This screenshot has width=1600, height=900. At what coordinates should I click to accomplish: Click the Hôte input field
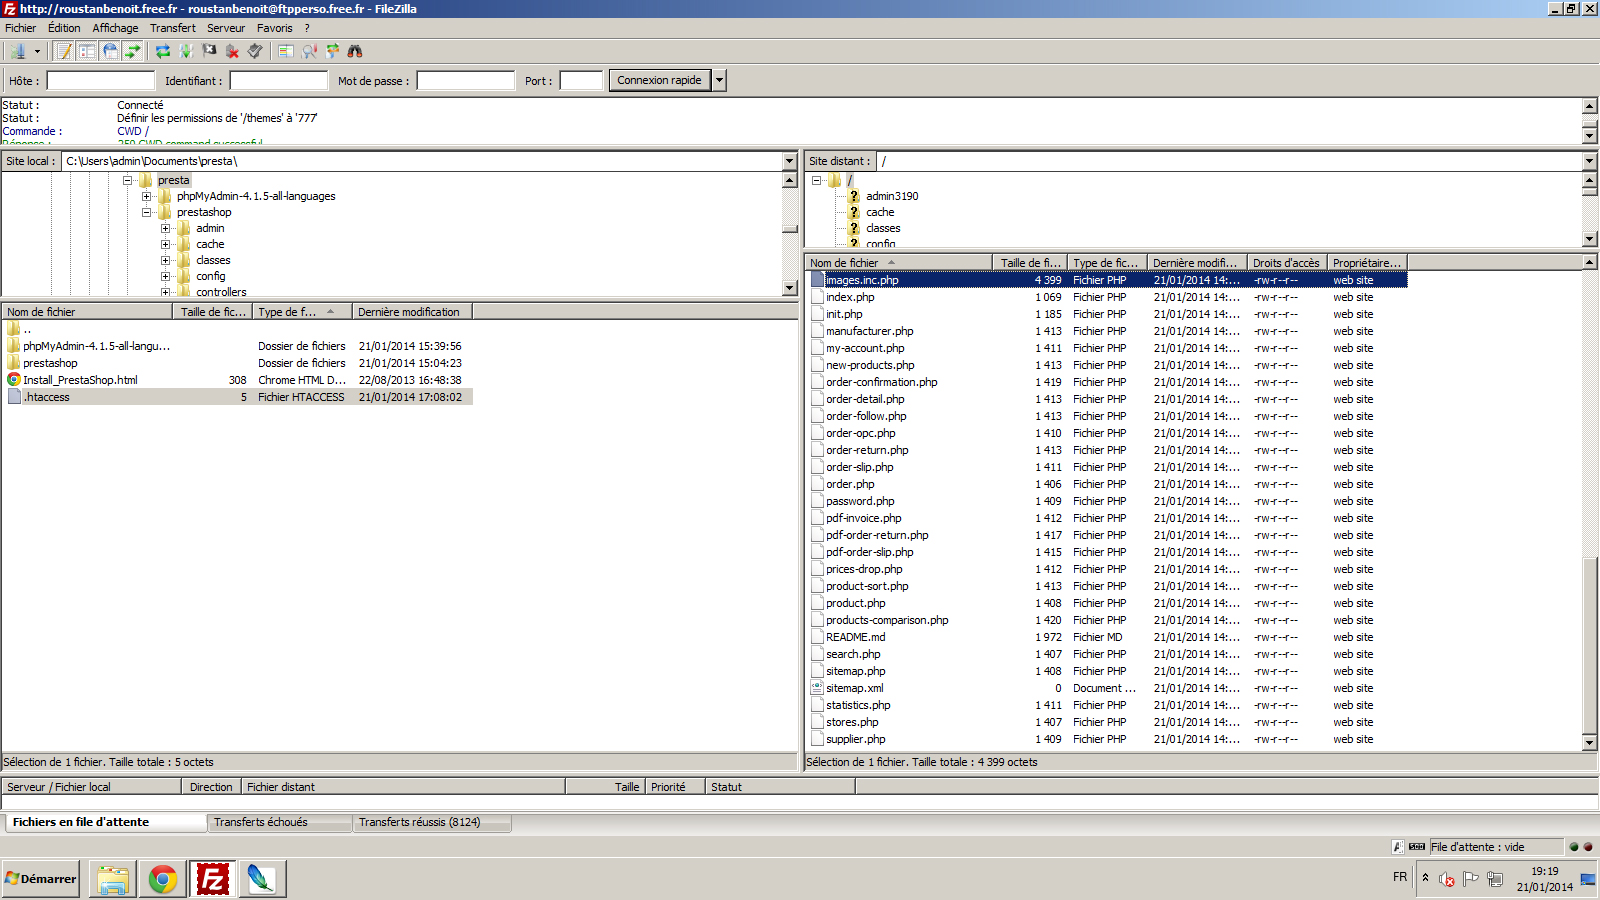coord(101,81)
